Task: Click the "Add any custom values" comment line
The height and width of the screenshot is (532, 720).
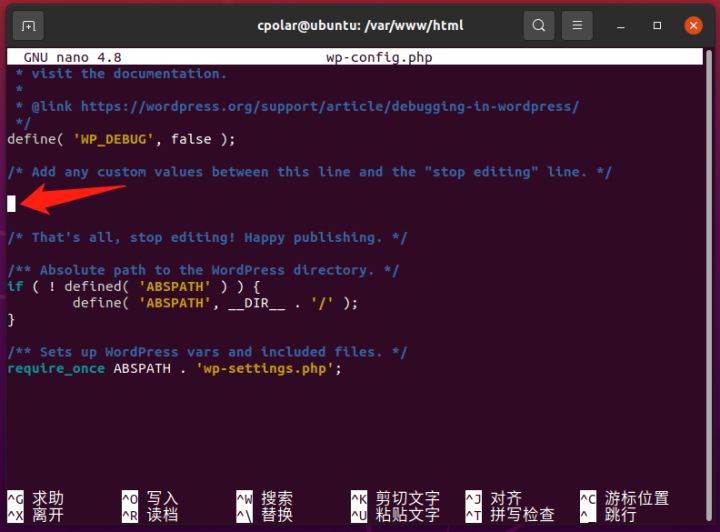Action: point(309,172)
